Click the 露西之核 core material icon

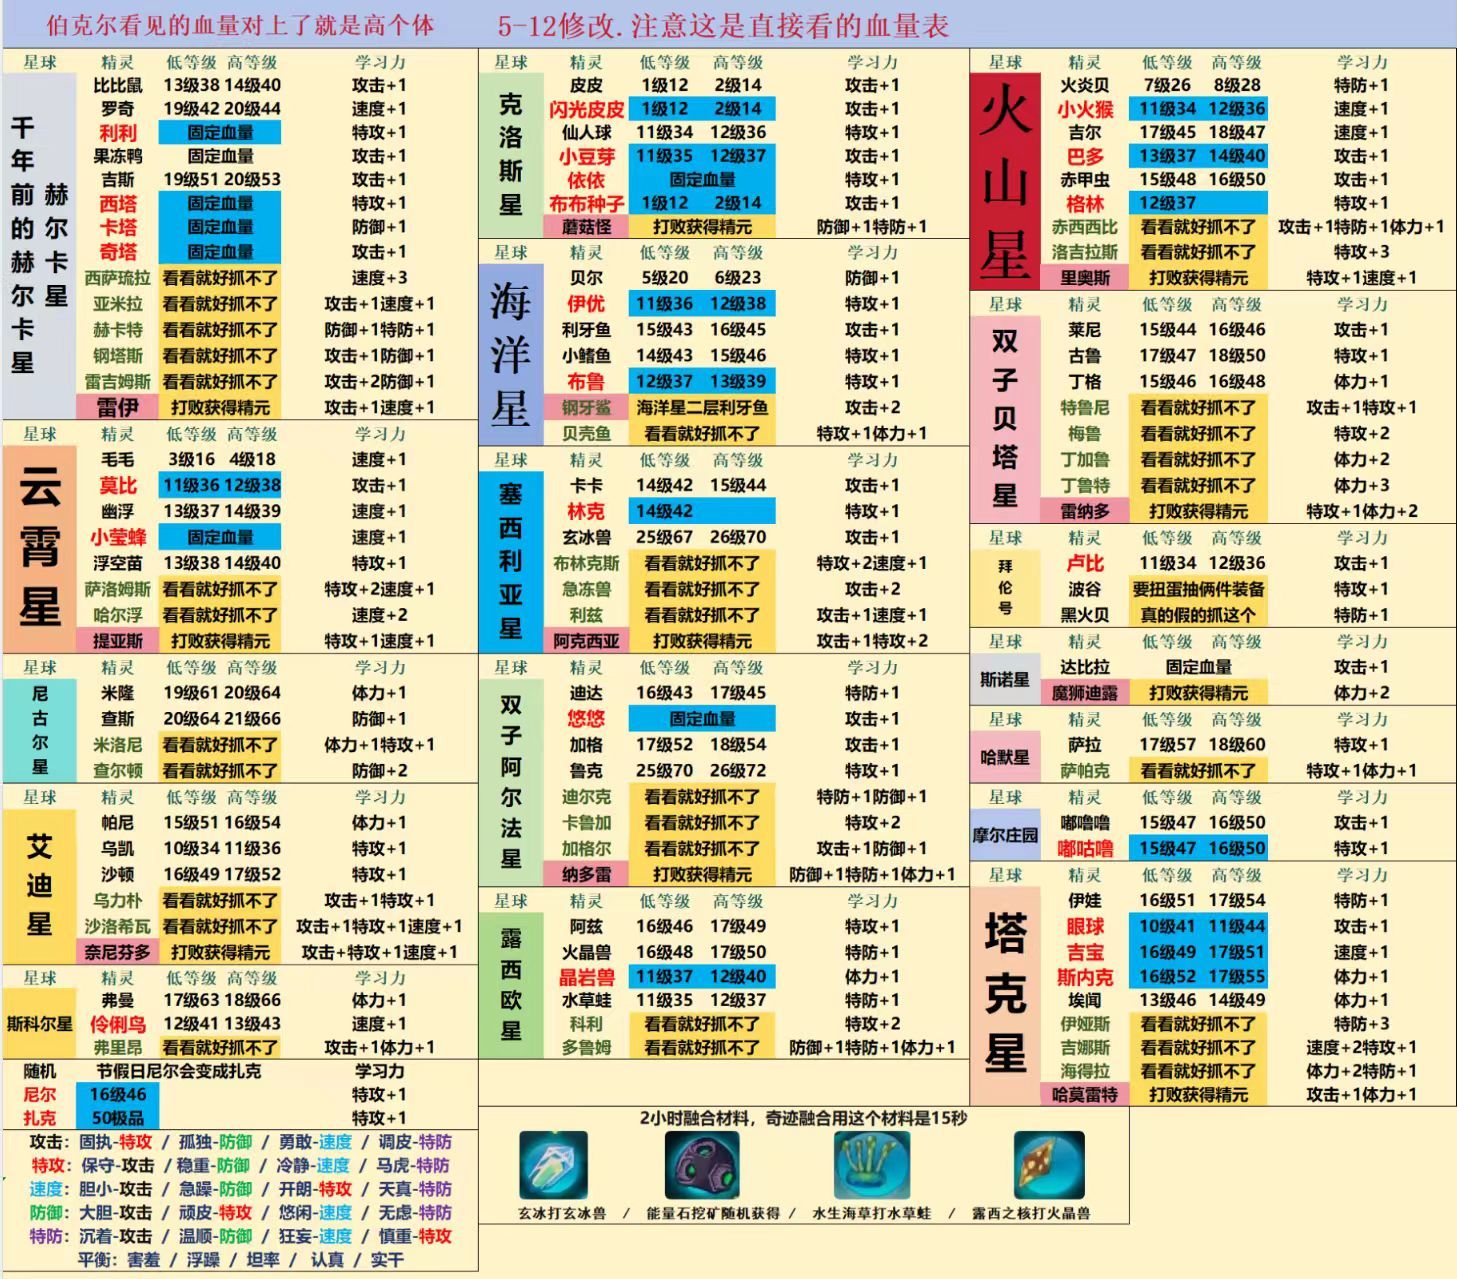pos(1049,1165)
